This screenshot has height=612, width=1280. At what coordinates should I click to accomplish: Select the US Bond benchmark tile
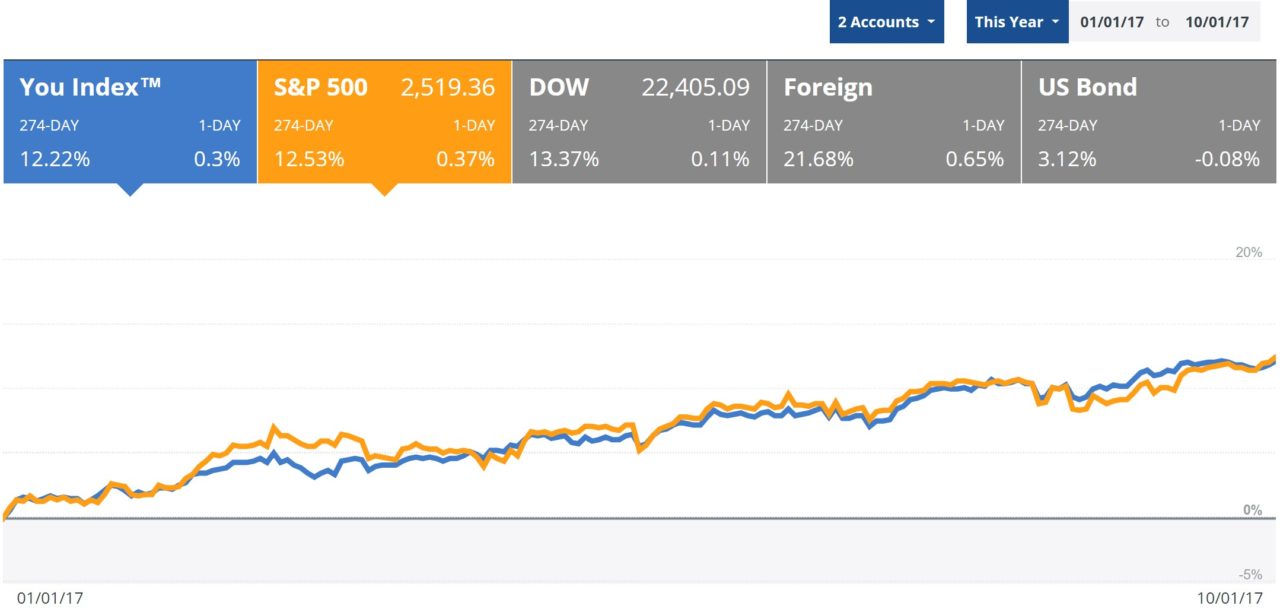point(1148,122)
